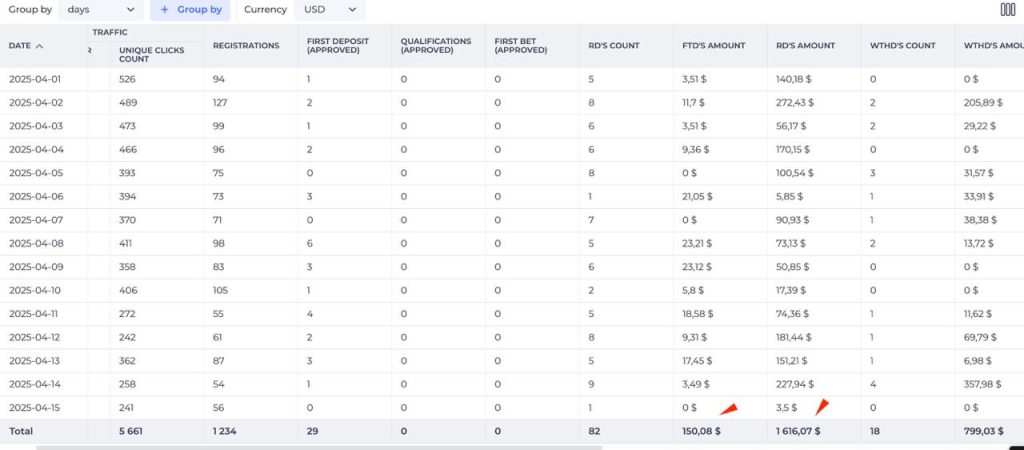Click the plus icon in Group by button

click(165, 10)
